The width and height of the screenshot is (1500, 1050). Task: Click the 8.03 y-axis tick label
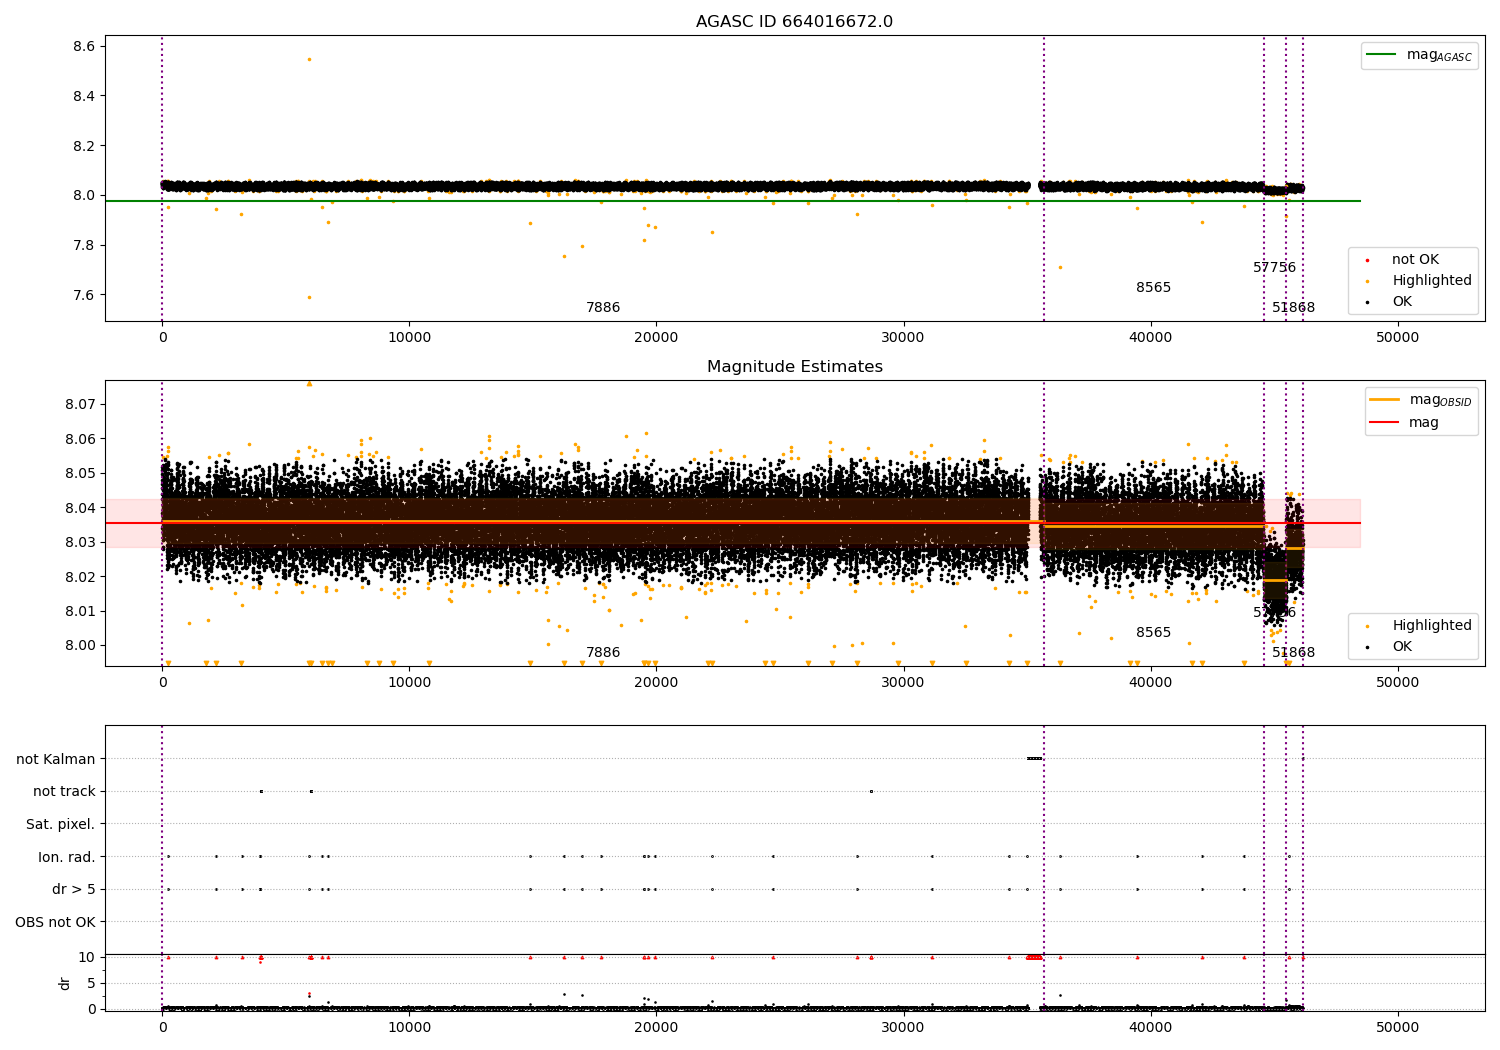pyautogui.click(x=80, y=542)
